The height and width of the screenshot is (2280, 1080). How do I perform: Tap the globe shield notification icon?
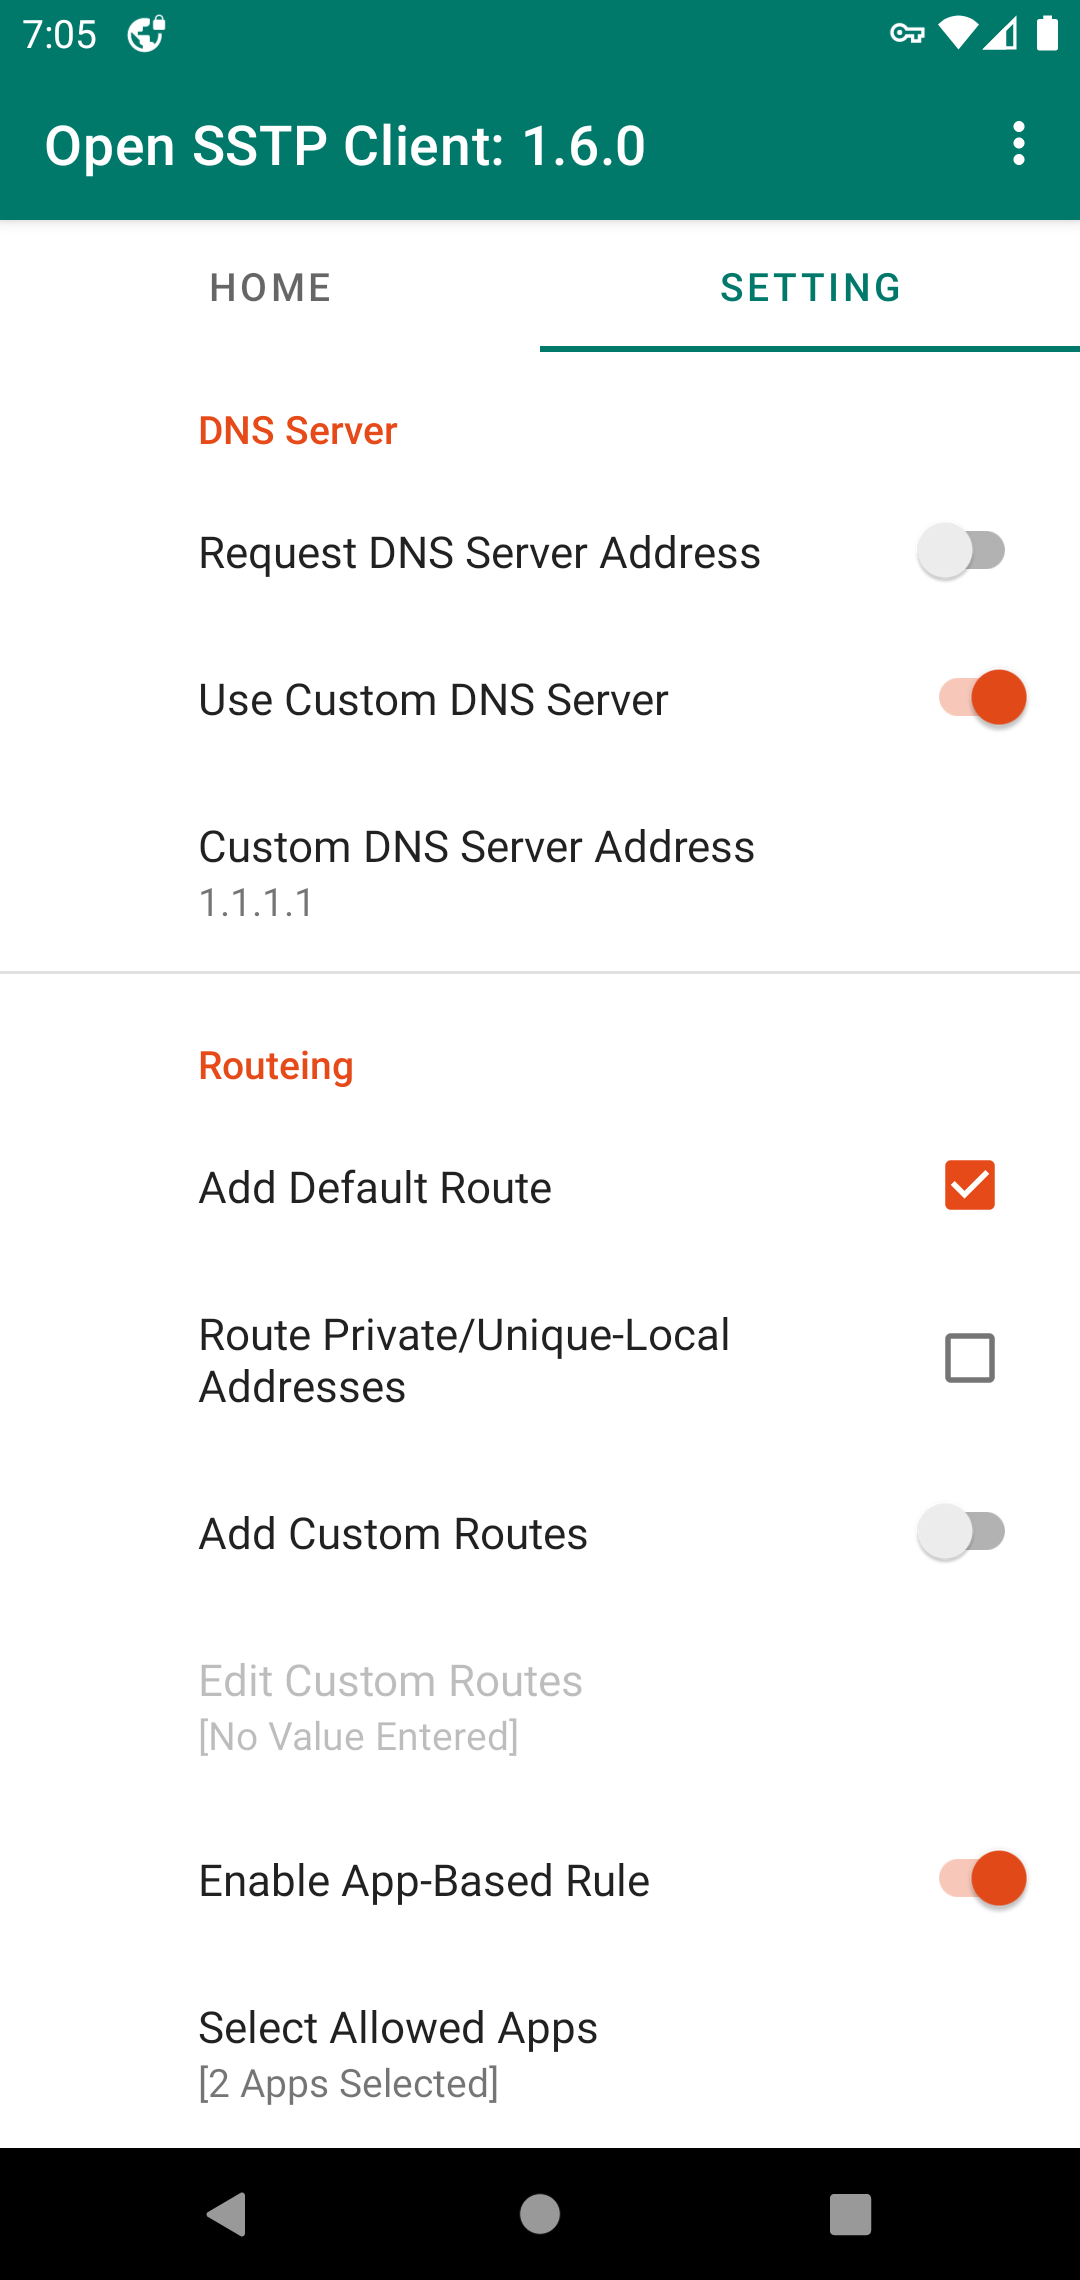point(146,34)
